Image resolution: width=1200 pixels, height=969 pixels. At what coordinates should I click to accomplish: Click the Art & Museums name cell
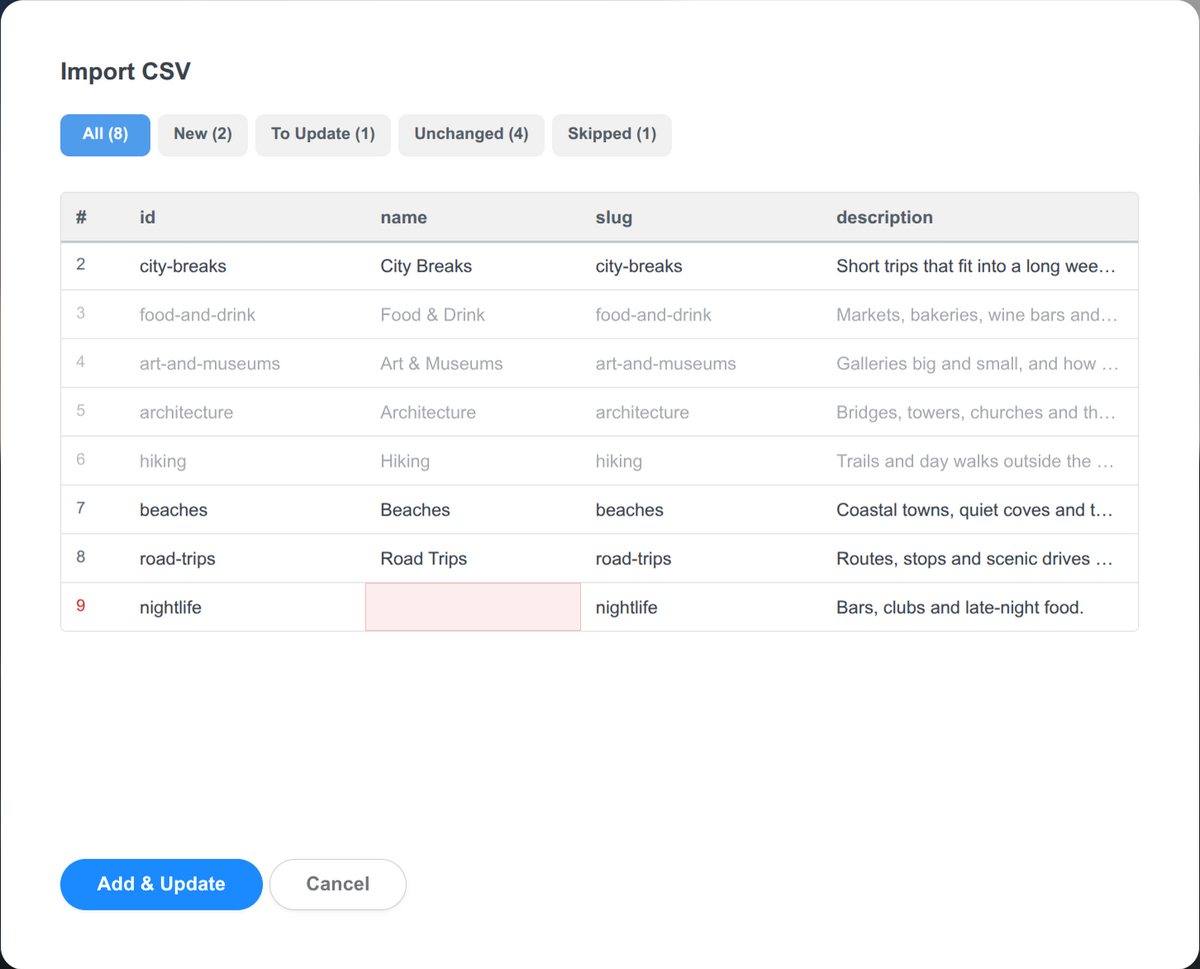coord(473,364)
